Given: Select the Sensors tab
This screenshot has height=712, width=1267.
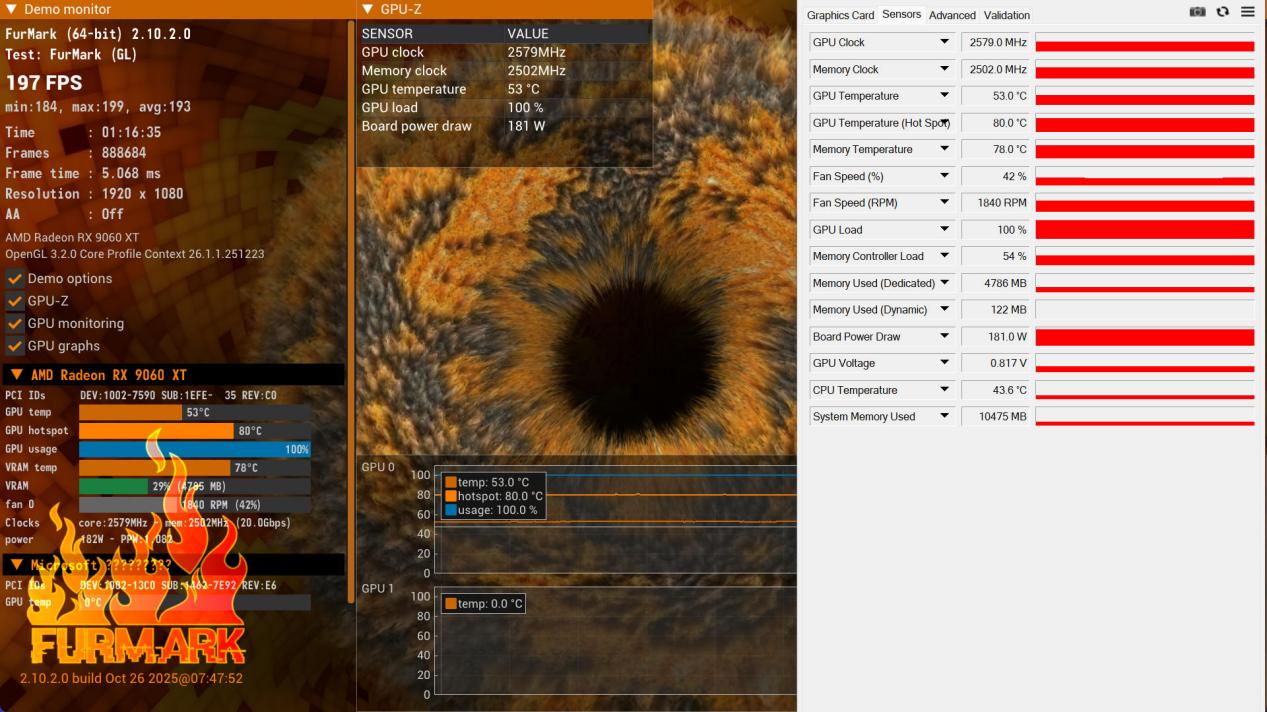Looking at the screenshot, I should coord(901,14).
